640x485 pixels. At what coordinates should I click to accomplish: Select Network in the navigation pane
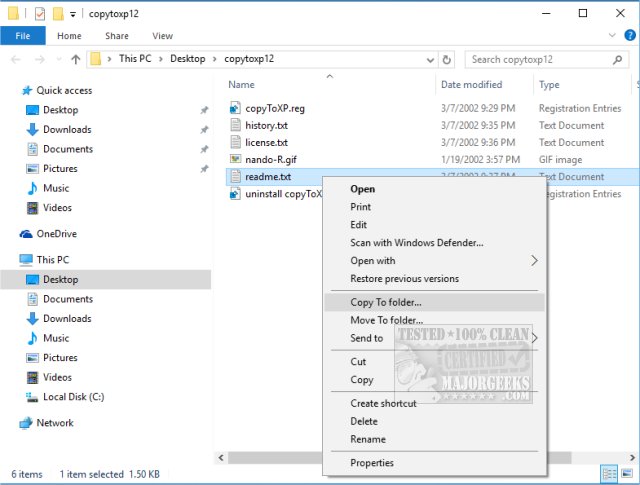[55, 423]
